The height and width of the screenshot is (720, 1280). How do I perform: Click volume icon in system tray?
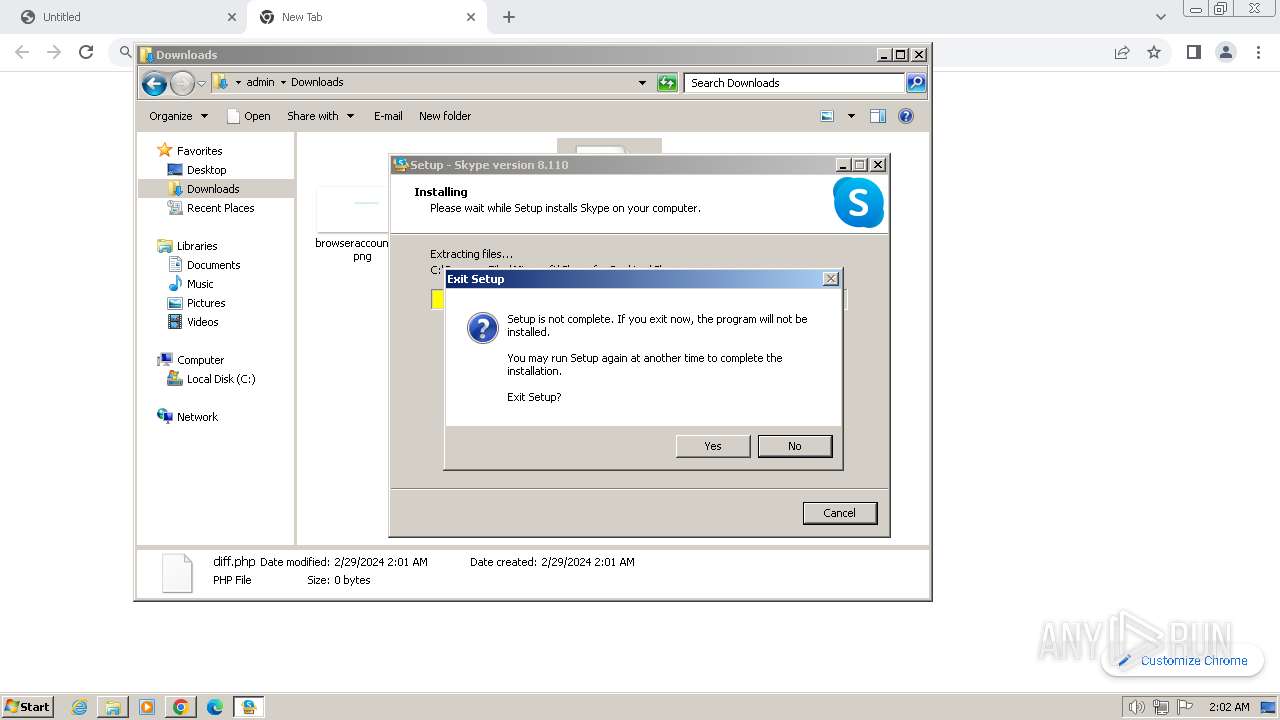point(1136,707)
